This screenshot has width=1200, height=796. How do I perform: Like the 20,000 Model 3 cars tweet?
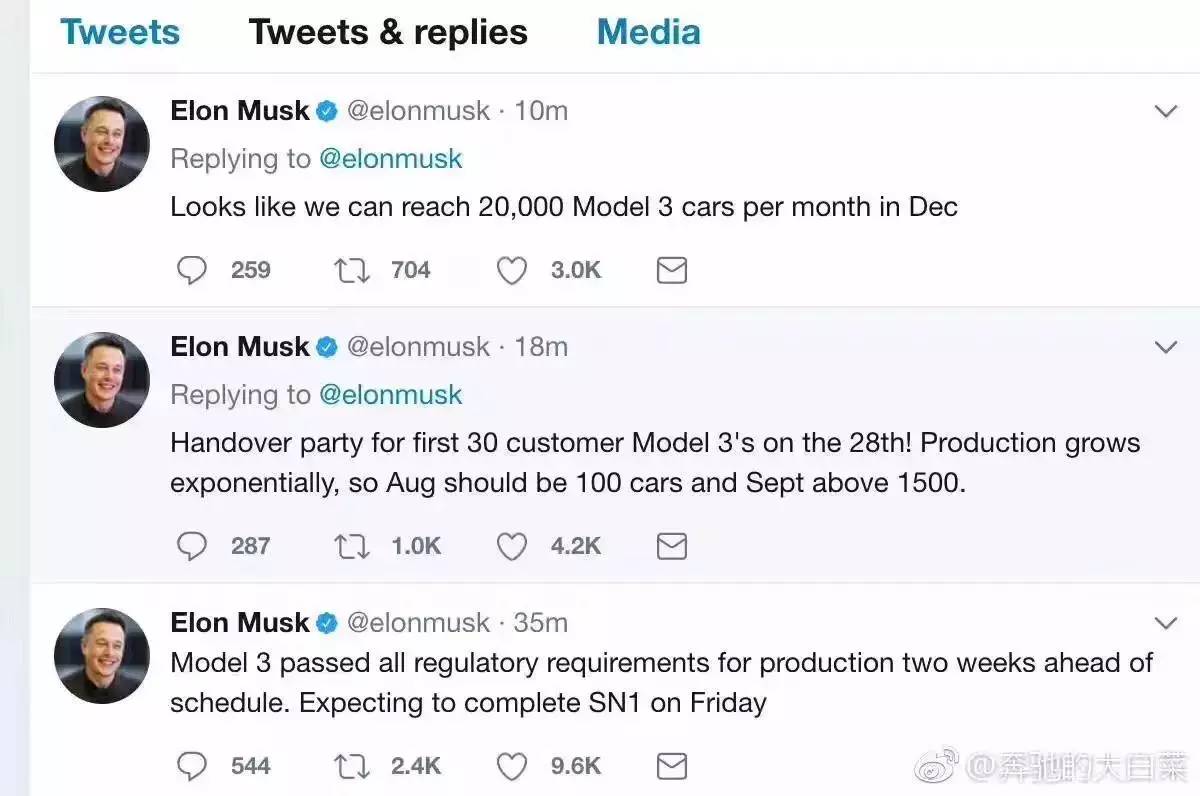click(512, 270)
